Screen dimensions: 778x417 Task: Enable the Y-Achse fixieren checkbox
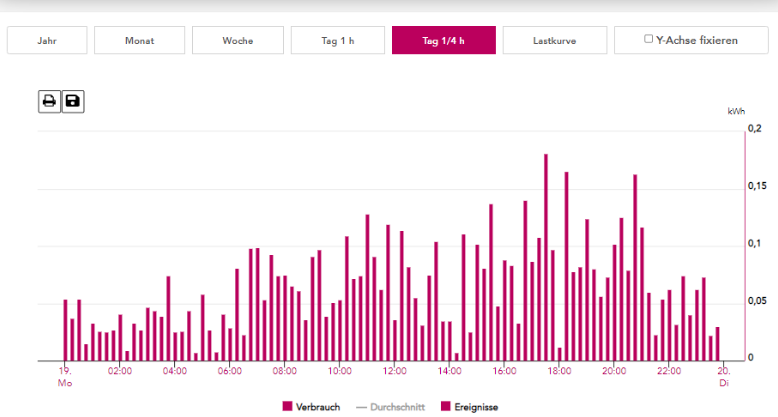click(649, 40)
